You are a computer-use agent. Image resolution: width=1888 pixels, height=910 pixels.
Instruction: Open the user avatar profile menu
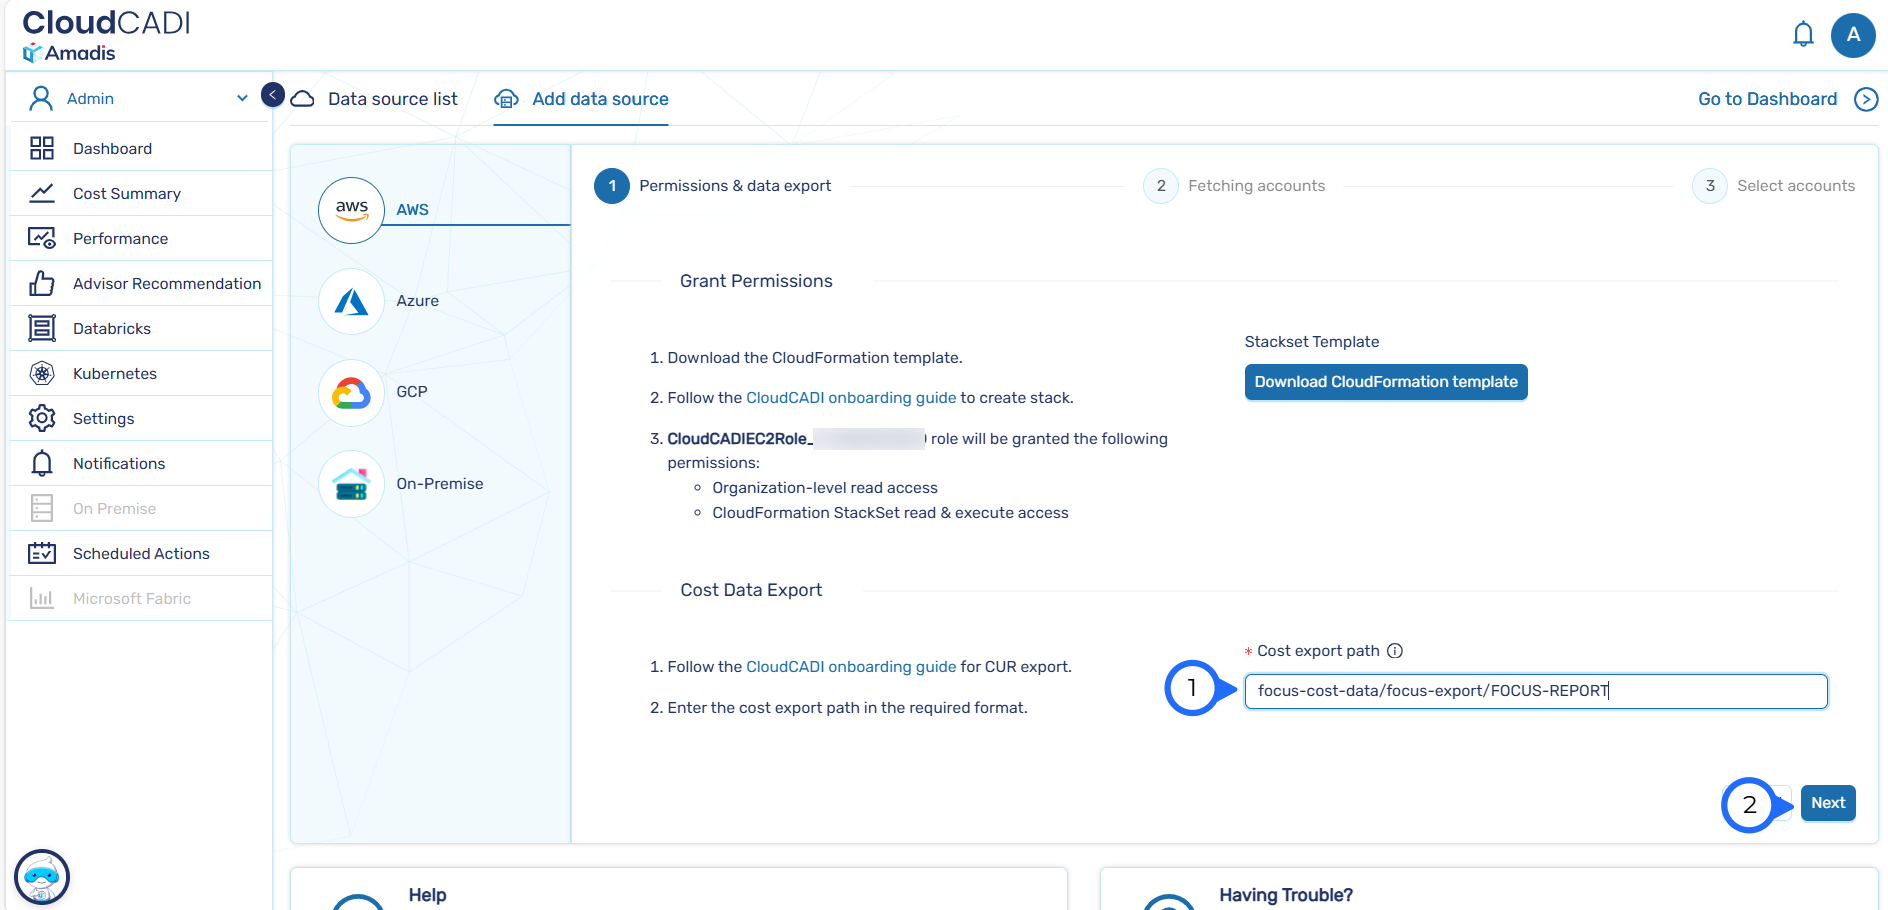point(1852,35)
